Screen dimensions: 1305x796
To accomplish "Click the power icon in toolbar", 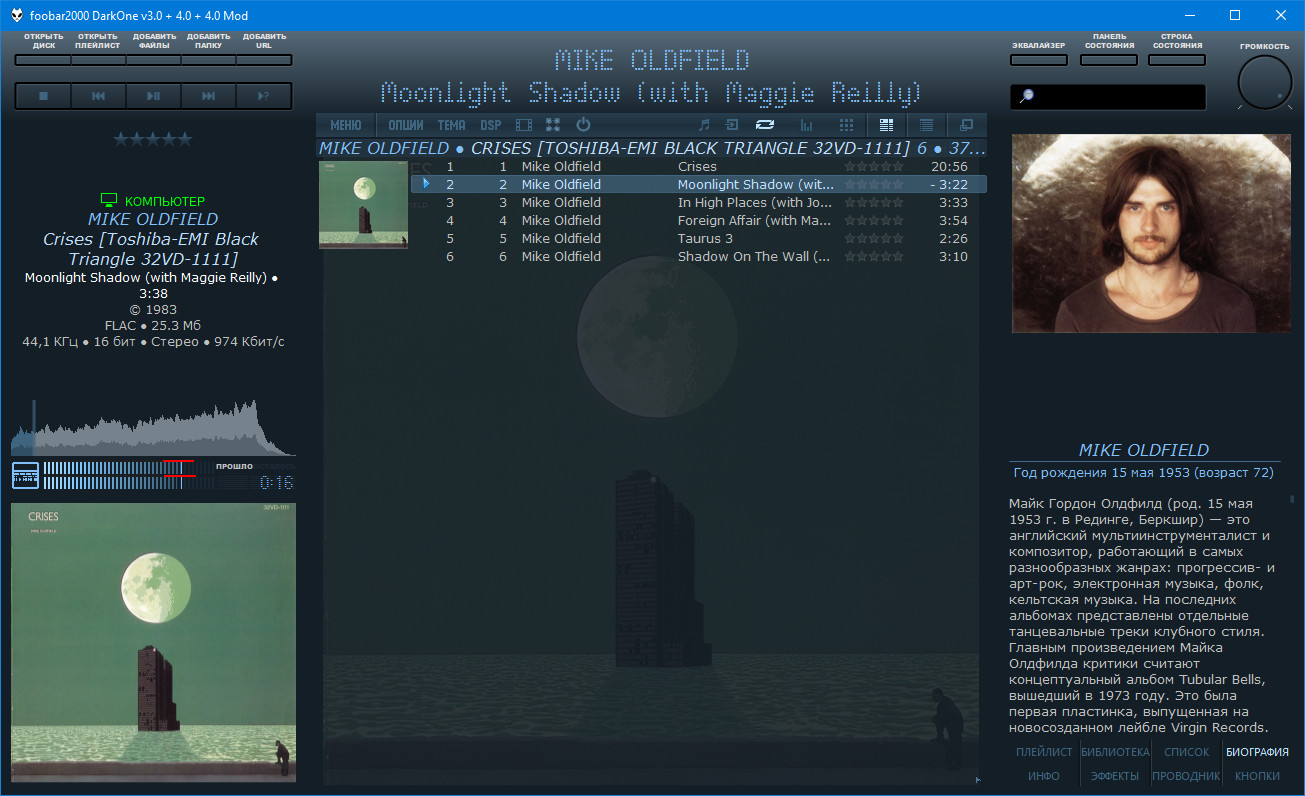I will coord(583,125).
